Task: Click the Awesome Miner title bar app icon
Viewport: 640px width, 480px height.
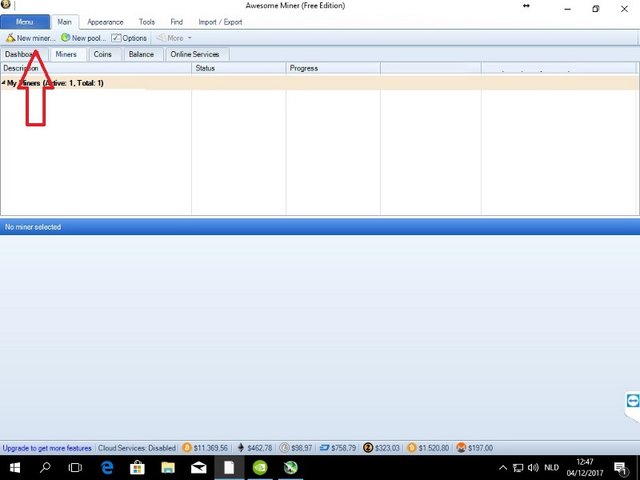Action: pos(5,4)
